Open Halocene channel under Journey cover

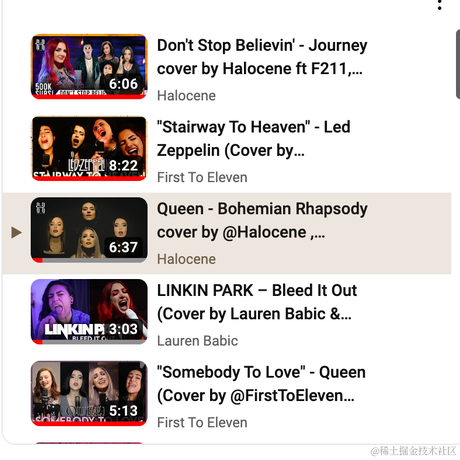pyautogui.click(x=186, y=96)
